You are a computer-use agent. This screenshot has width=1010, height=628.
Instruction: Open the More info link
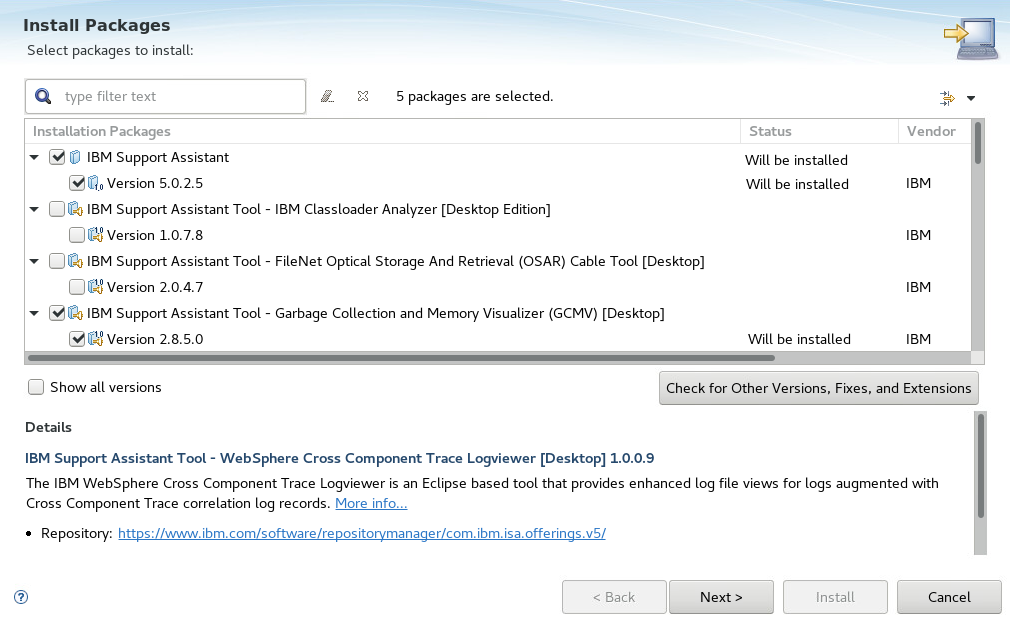click(x=371, y=504)
